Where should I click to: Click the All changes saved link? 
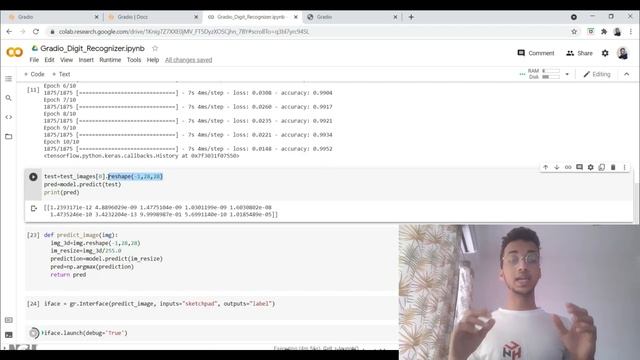pyautogui.click(x=189, y=60)
